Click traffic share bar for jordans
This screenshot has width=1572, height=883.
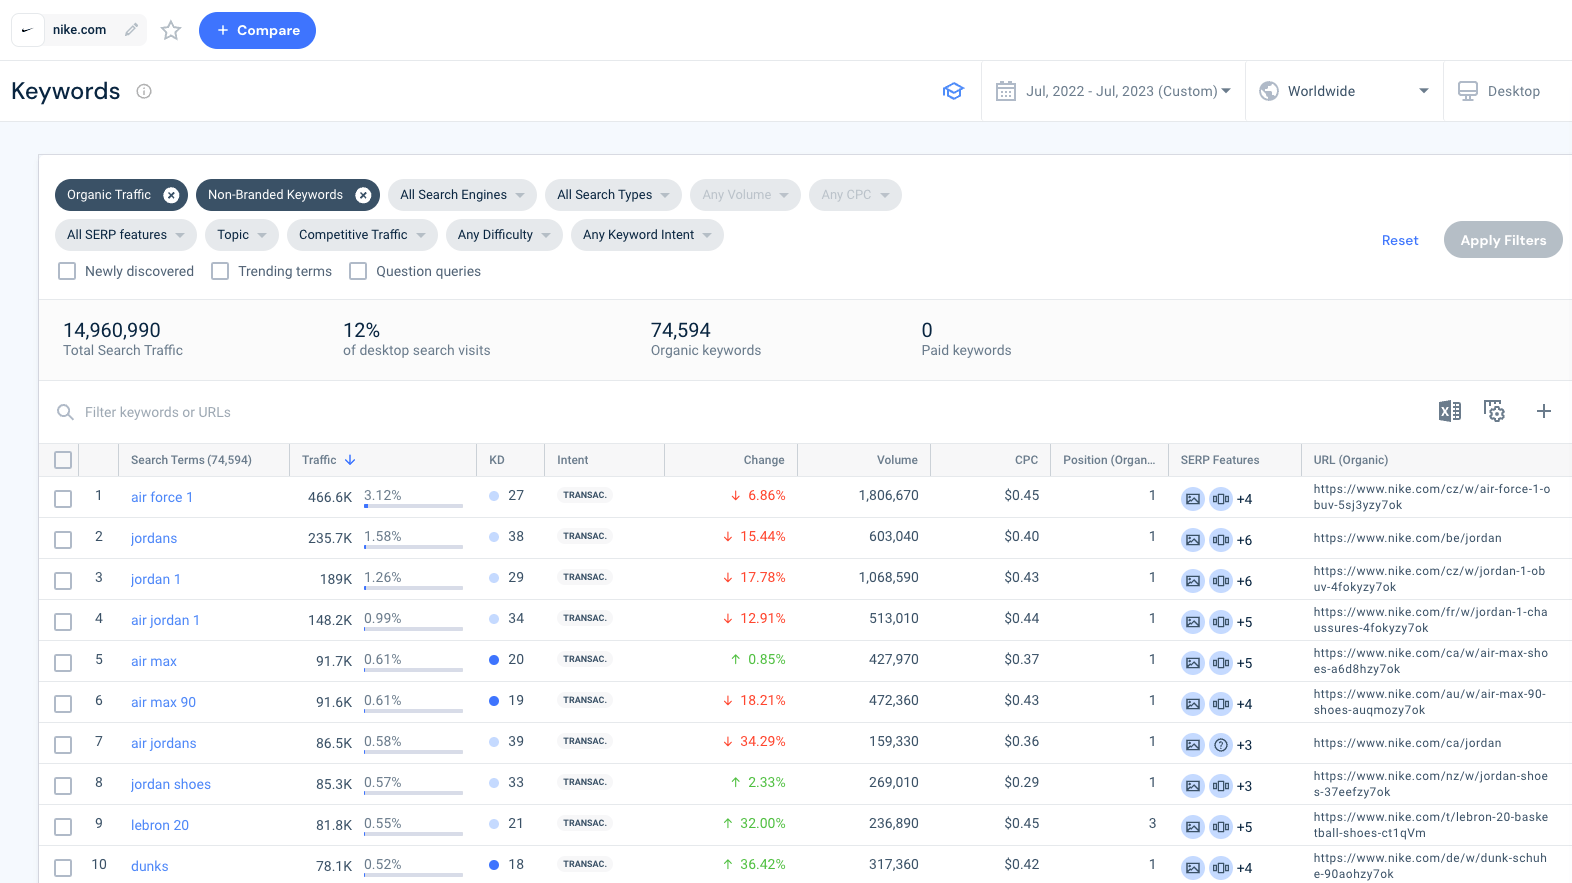click(x=413, y=547)
